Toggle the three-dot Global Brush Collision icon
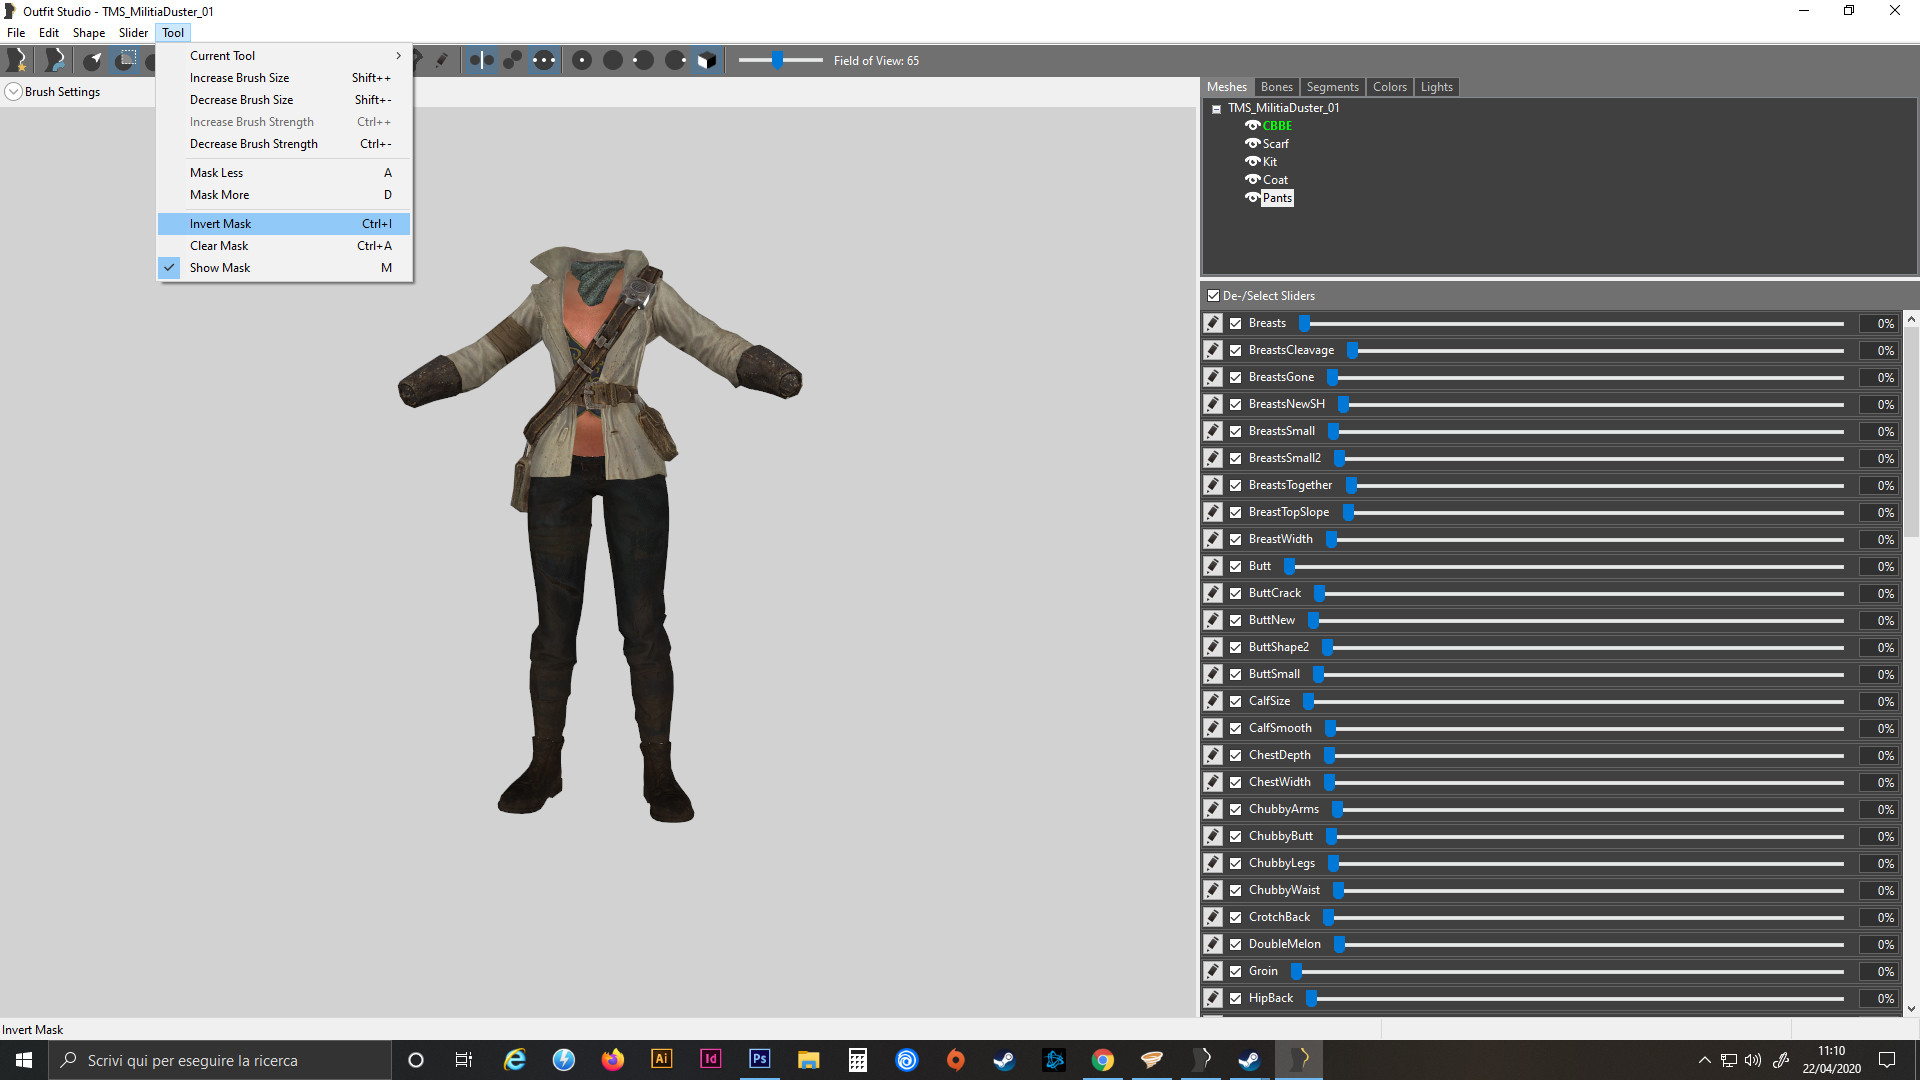Viewport: 1920px width, 1080px height. [x=543, y=60]
